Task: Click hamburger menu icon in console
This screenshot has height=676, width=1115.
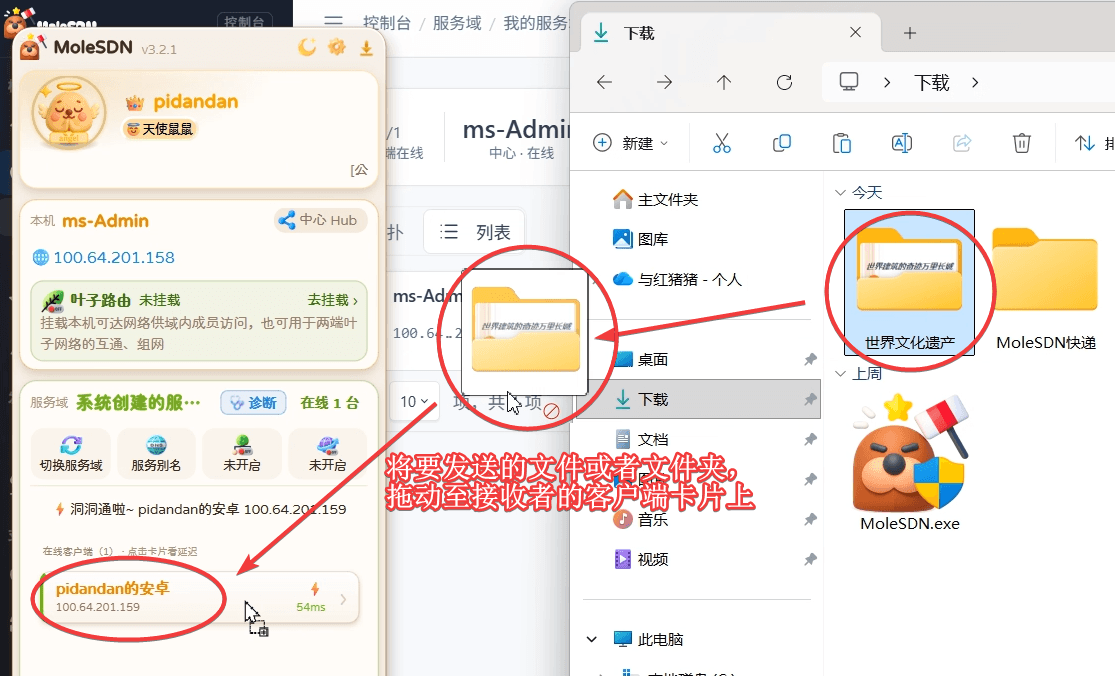Action: pyautogui.click(x=334, y=21)
